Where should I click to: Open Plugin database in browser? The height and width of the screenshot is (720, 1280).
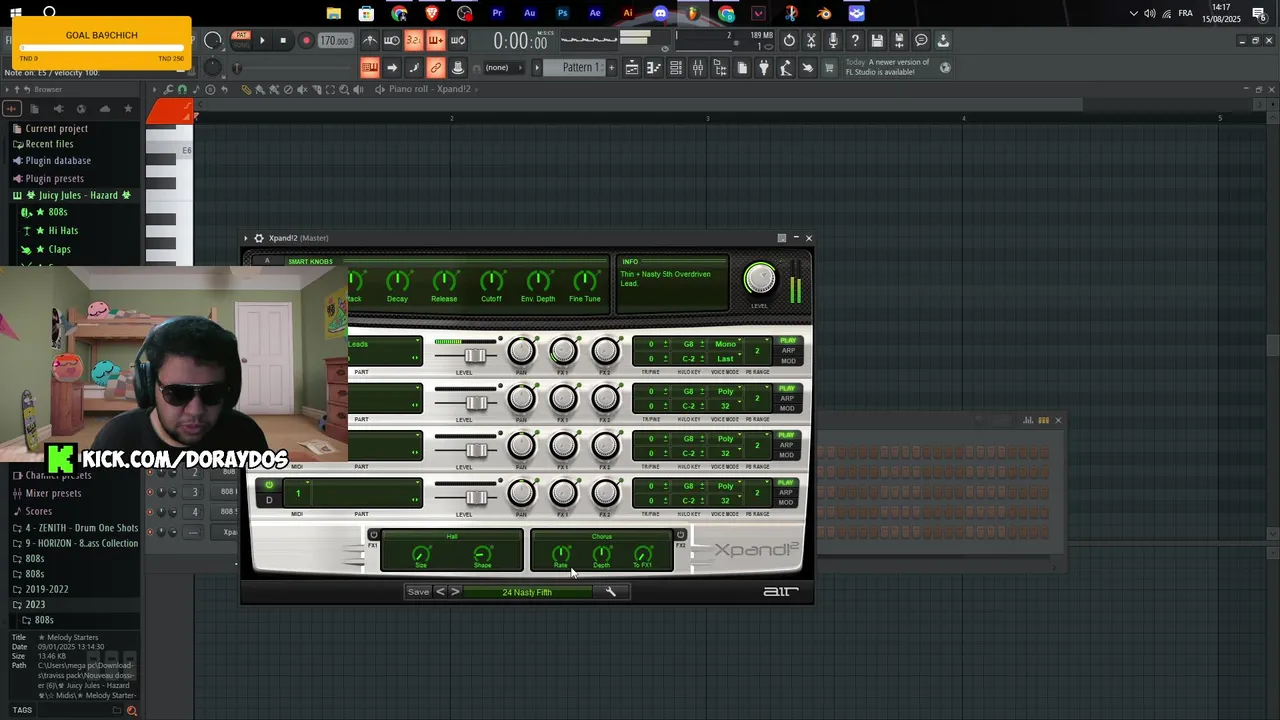coord(58,160)
